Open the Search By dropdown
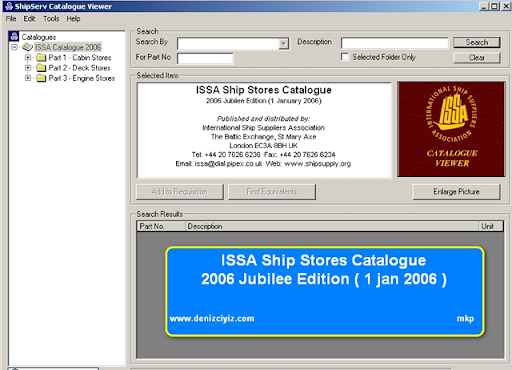This screenshot has height=370, width=512. (x=283, y=43)
